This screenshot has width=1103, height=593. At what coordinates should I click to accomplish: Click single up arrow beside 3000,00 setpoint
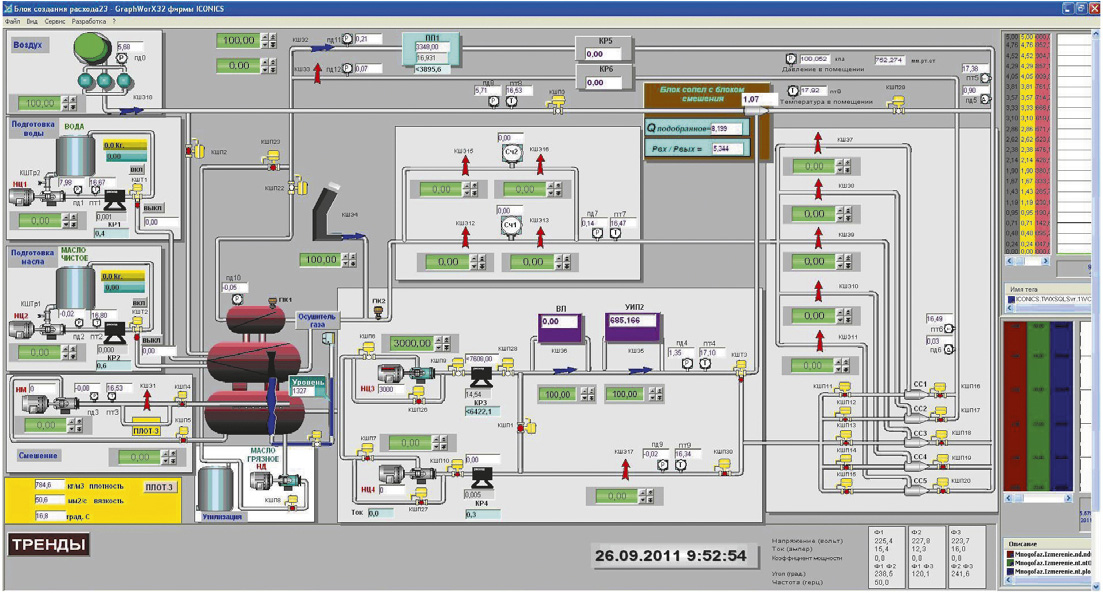[x=440, y=340]
